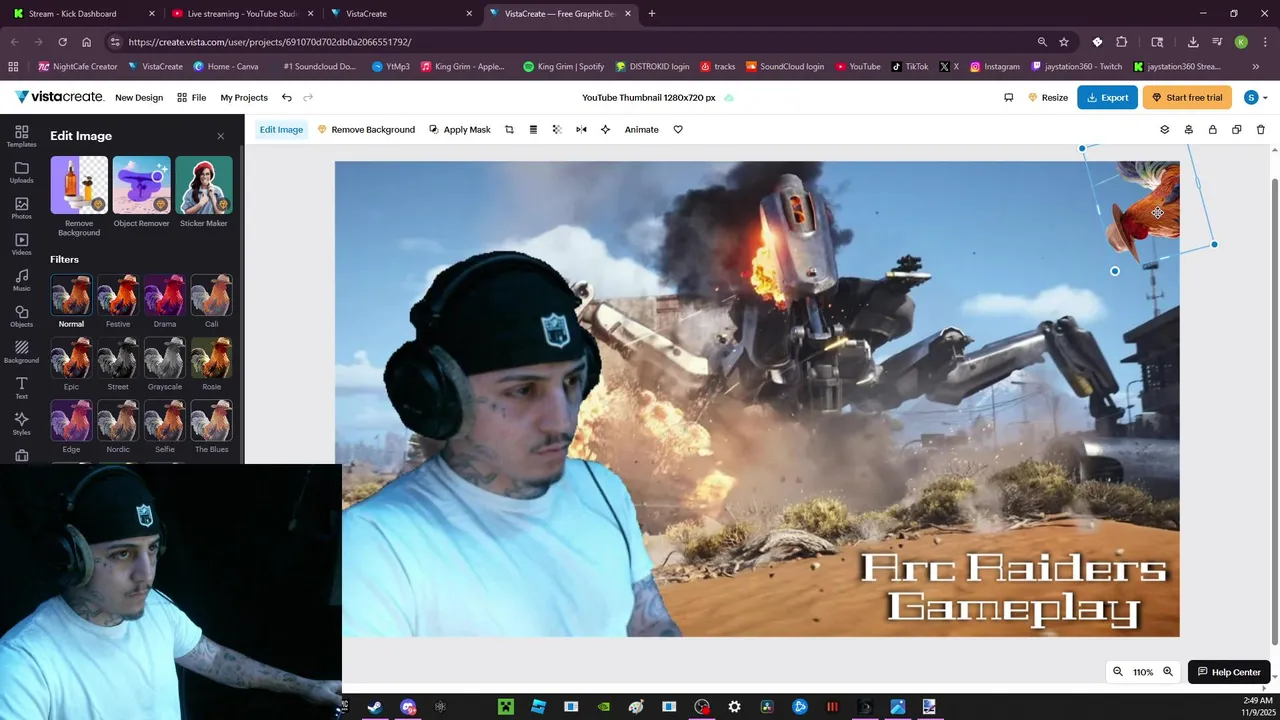The height and width of the screenshot is (720, 1280).
Task: Zoom out the canvas with minus magnifier
Action: pos(1118,672)
